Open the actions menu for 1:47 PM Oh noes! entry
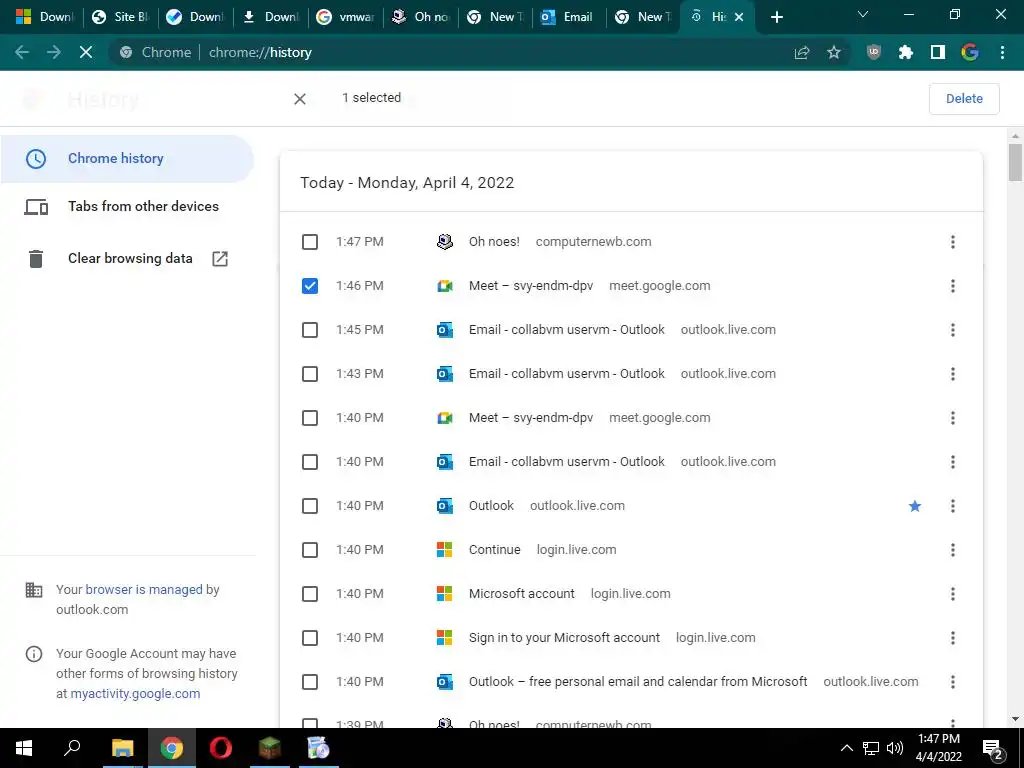The width and height of the screenshot is (1024, 768). (x=953, y=242)
